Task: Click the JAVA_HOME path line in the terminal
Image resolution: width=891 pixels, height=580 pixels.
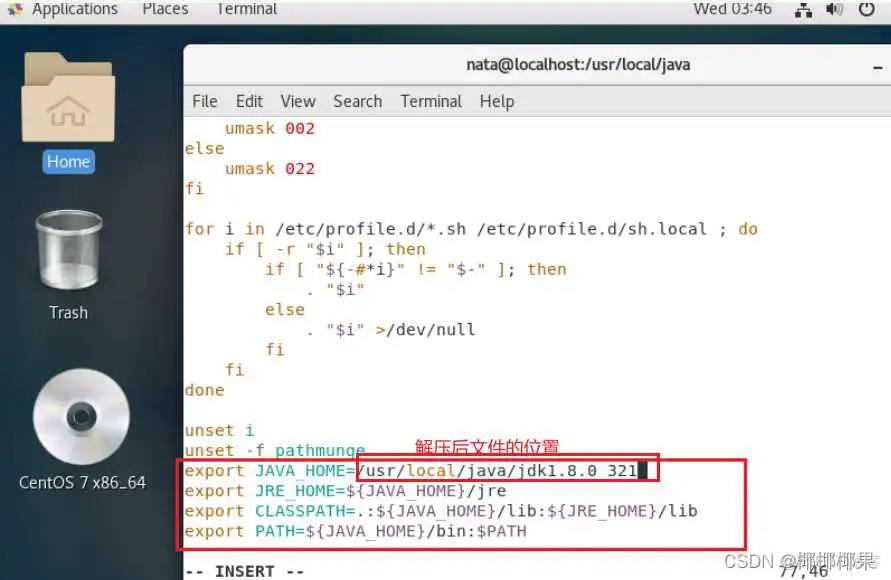Action: click(x=420, y=470)
